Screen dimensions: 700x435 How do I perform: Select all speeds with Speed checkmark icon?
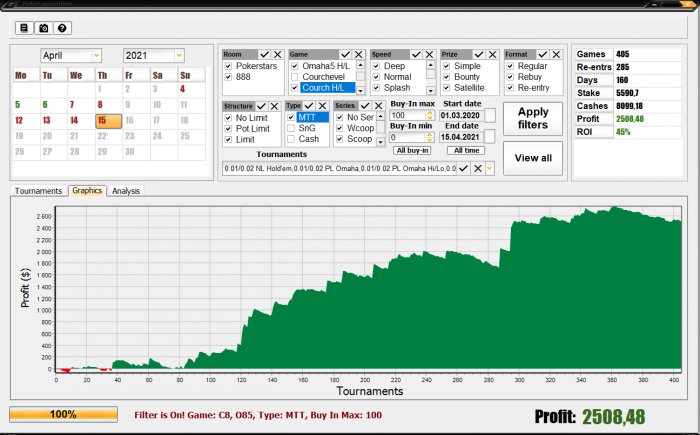click(416, 54)
